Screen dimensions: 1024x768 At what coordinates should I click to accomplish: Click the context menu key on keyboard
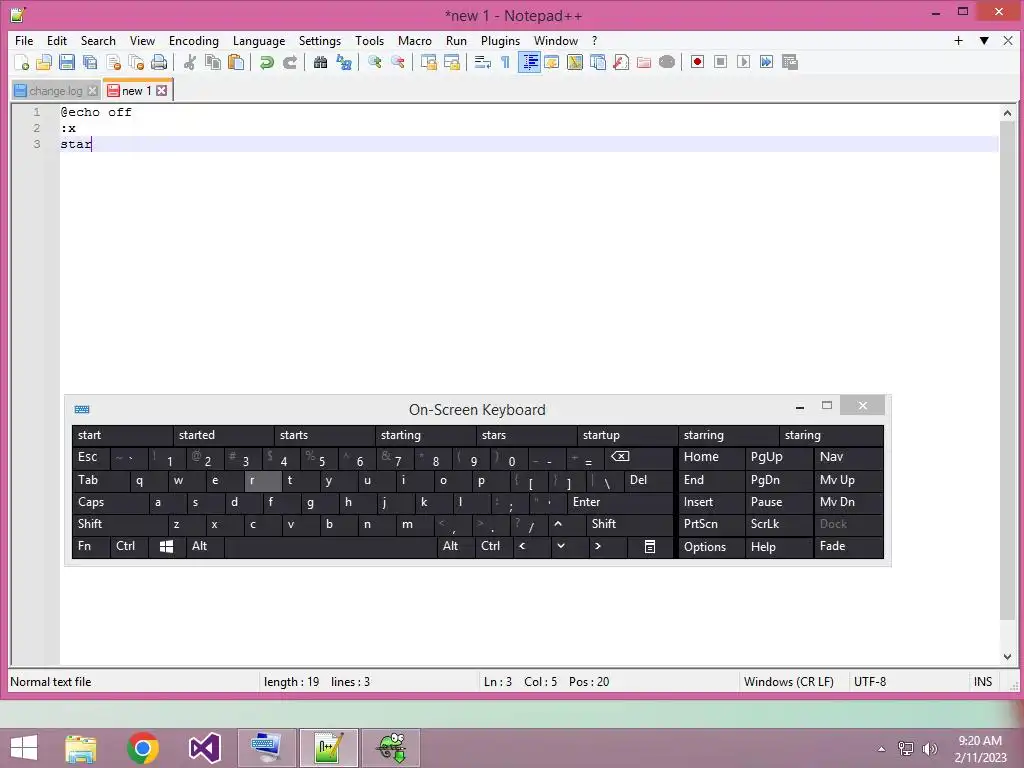coord(650,546)
